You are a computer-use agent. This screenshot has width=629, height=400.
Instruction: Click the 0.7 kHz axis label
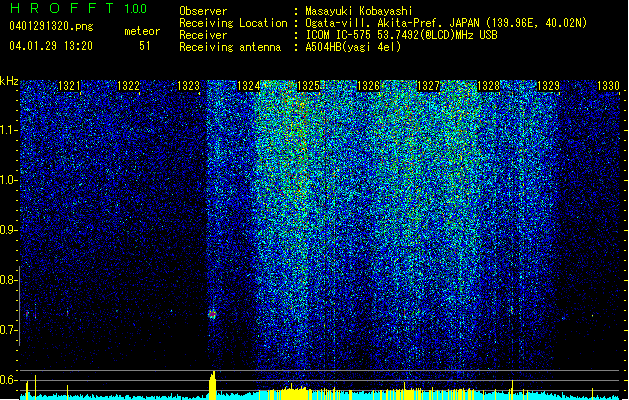(9, 330)
